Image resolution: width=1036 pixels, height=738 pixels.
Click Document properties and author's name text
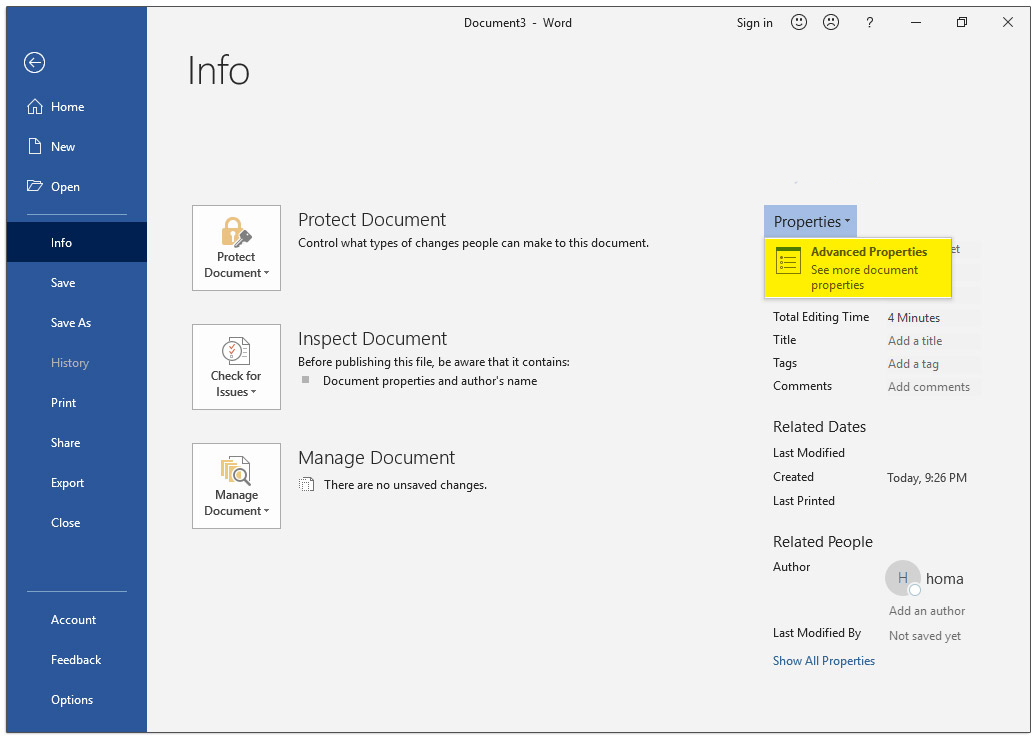430,381
